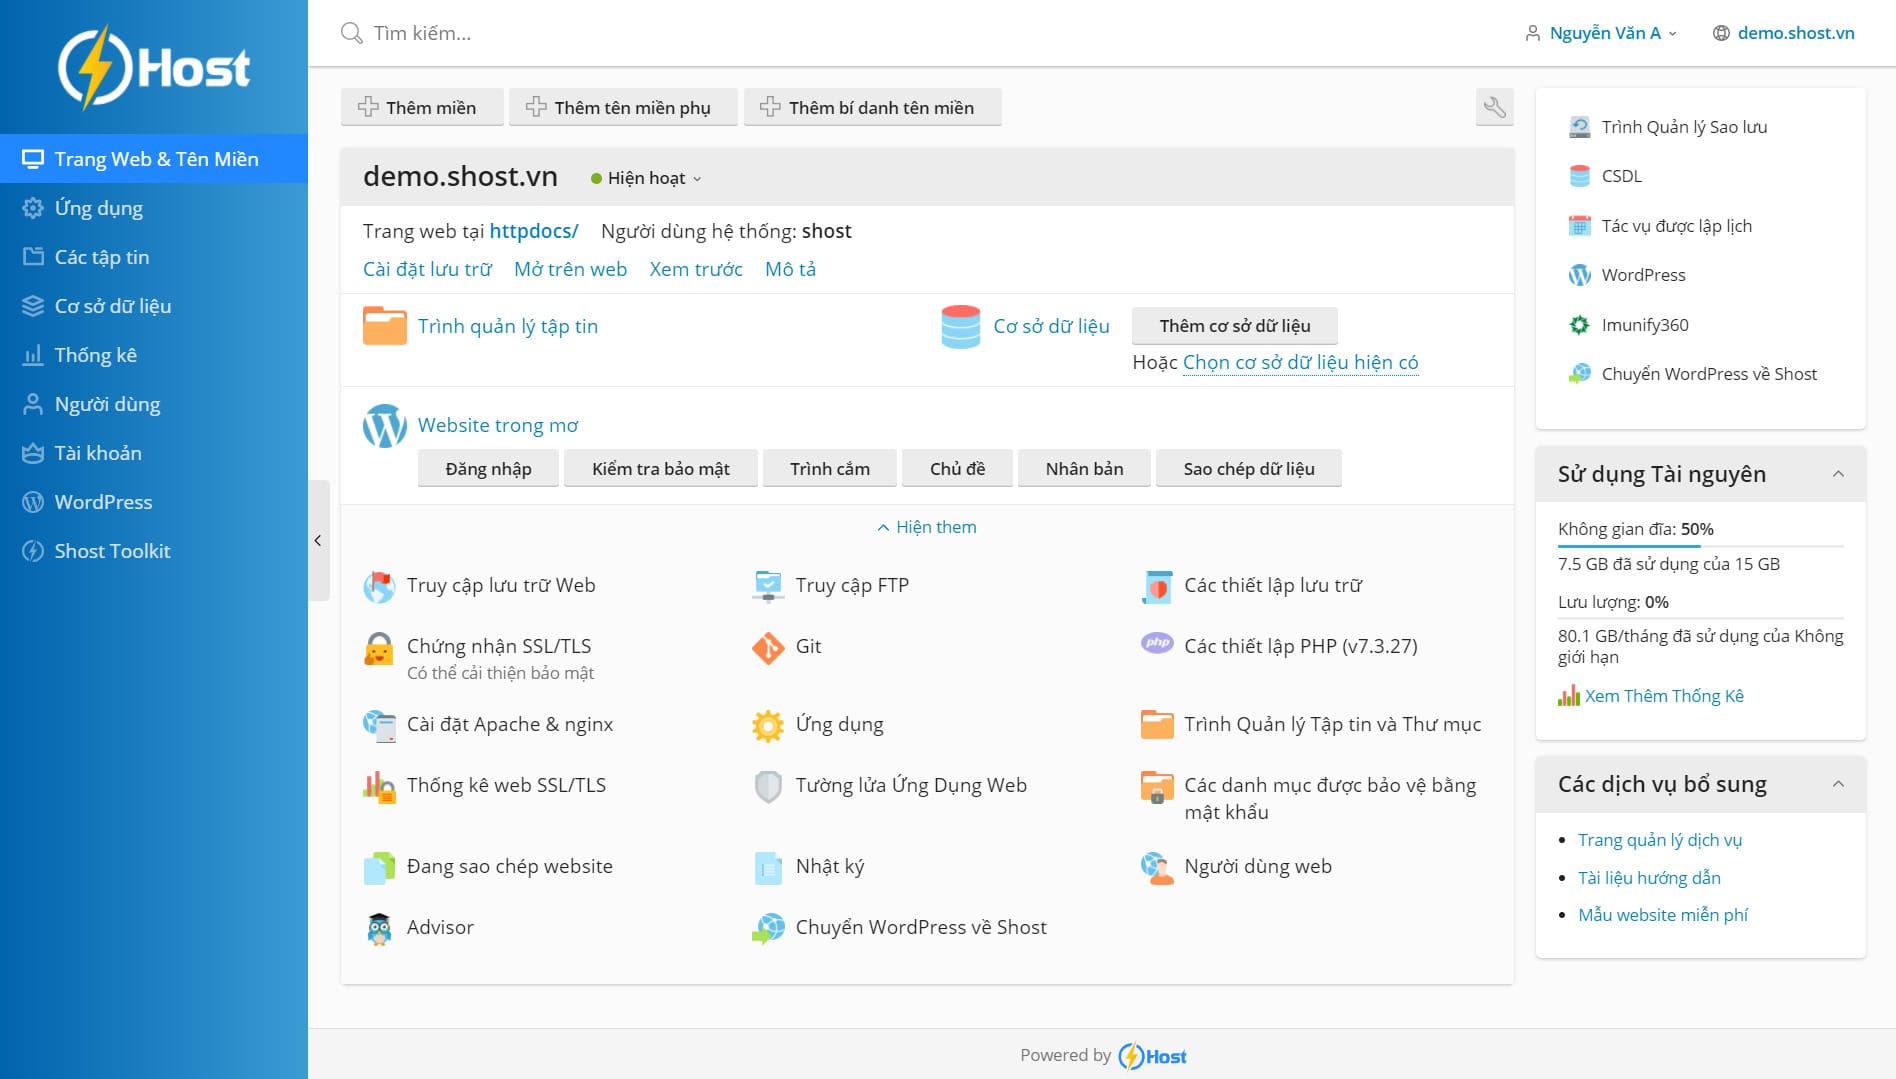Open Git icon
This screenshot has height=1079, width=1896.
coord(768,648)
